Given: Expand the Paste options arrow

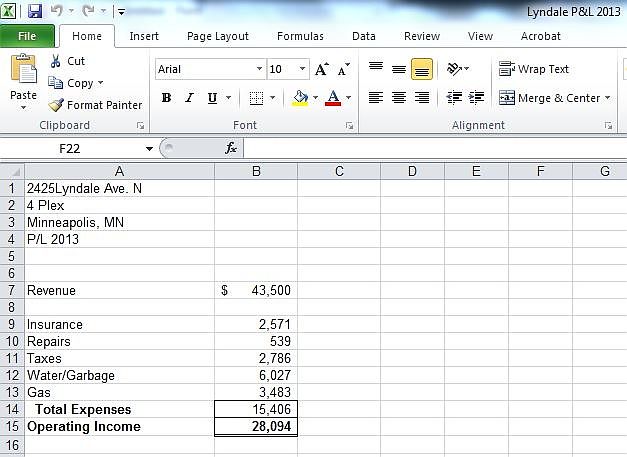Looking at the screenshot, I should pyautogui.click(x=23, y=107).
